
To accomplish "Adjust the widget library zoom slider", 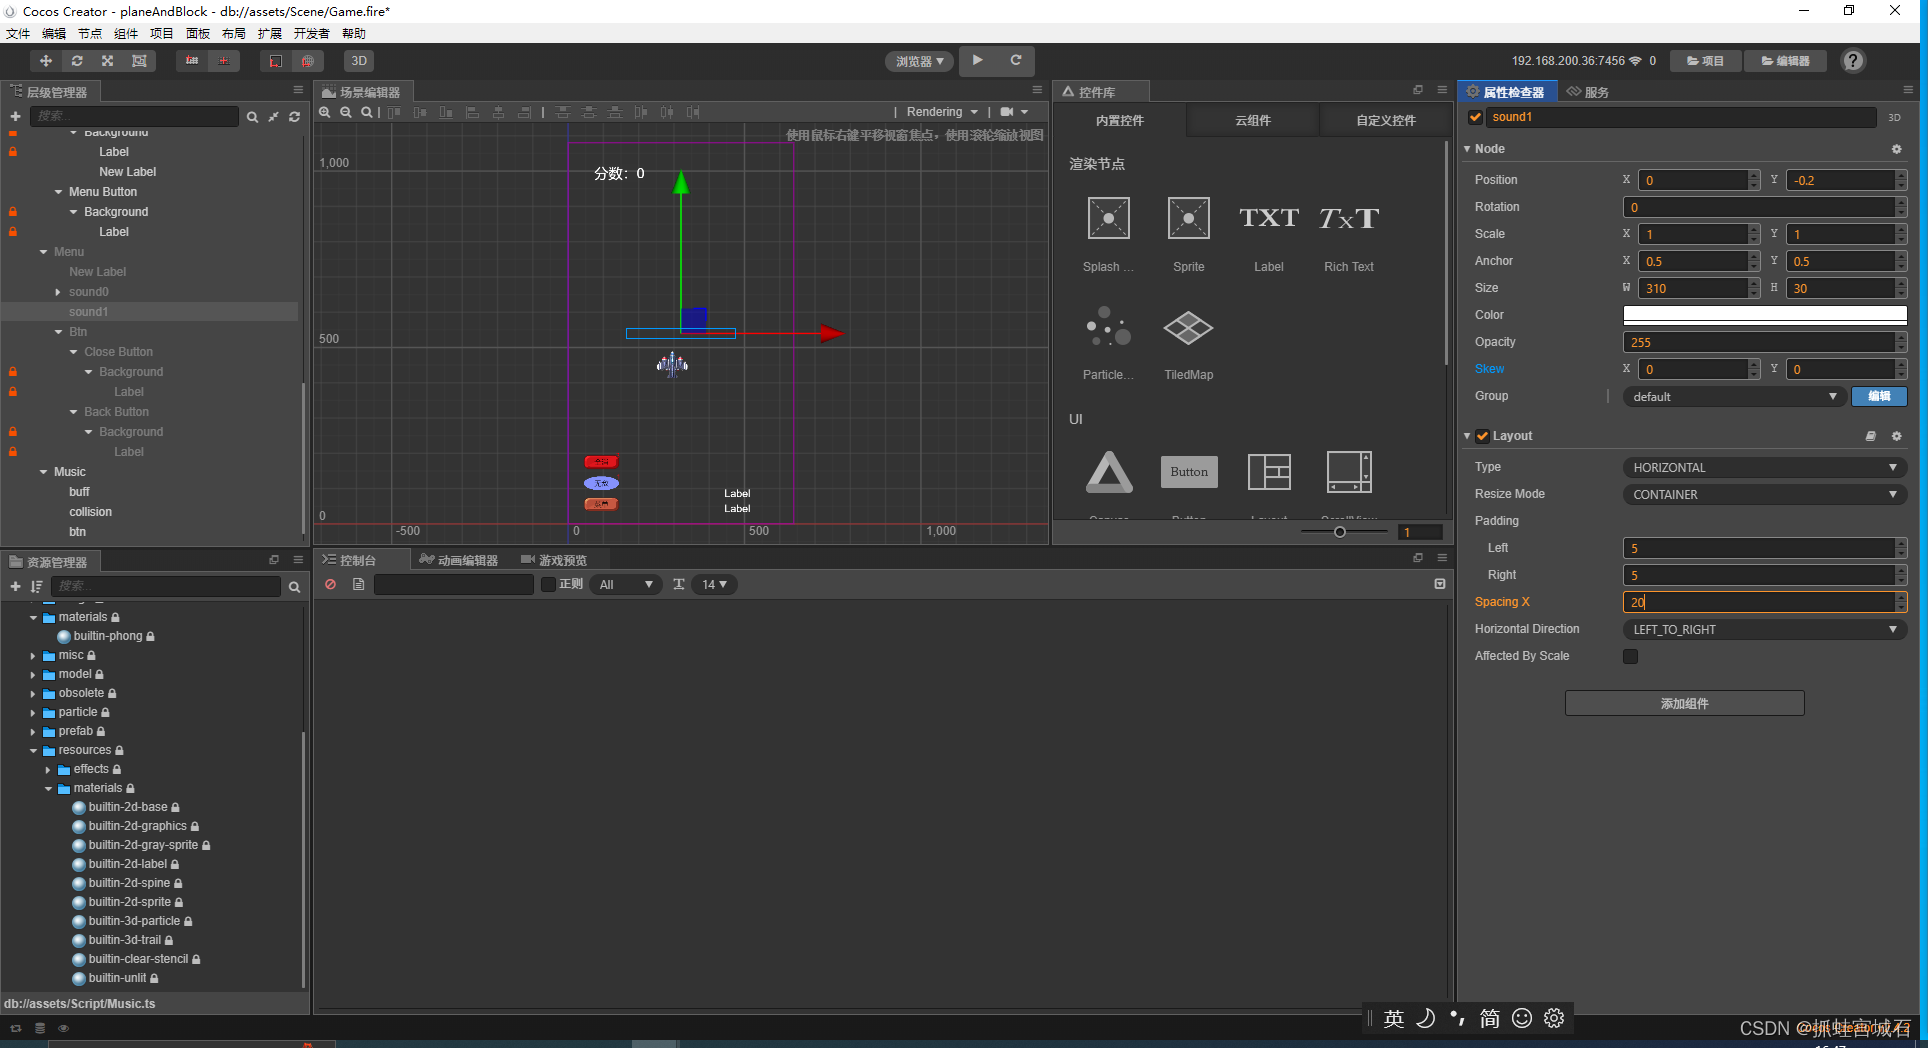I will coord(1340,532).
